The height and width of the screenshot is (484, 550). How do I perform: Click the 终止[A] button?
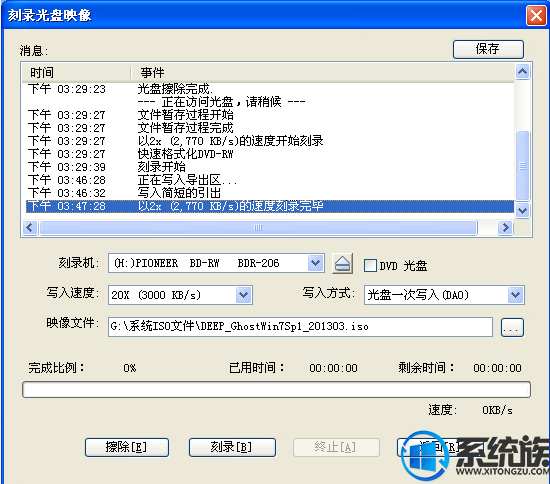pos(336,447)
